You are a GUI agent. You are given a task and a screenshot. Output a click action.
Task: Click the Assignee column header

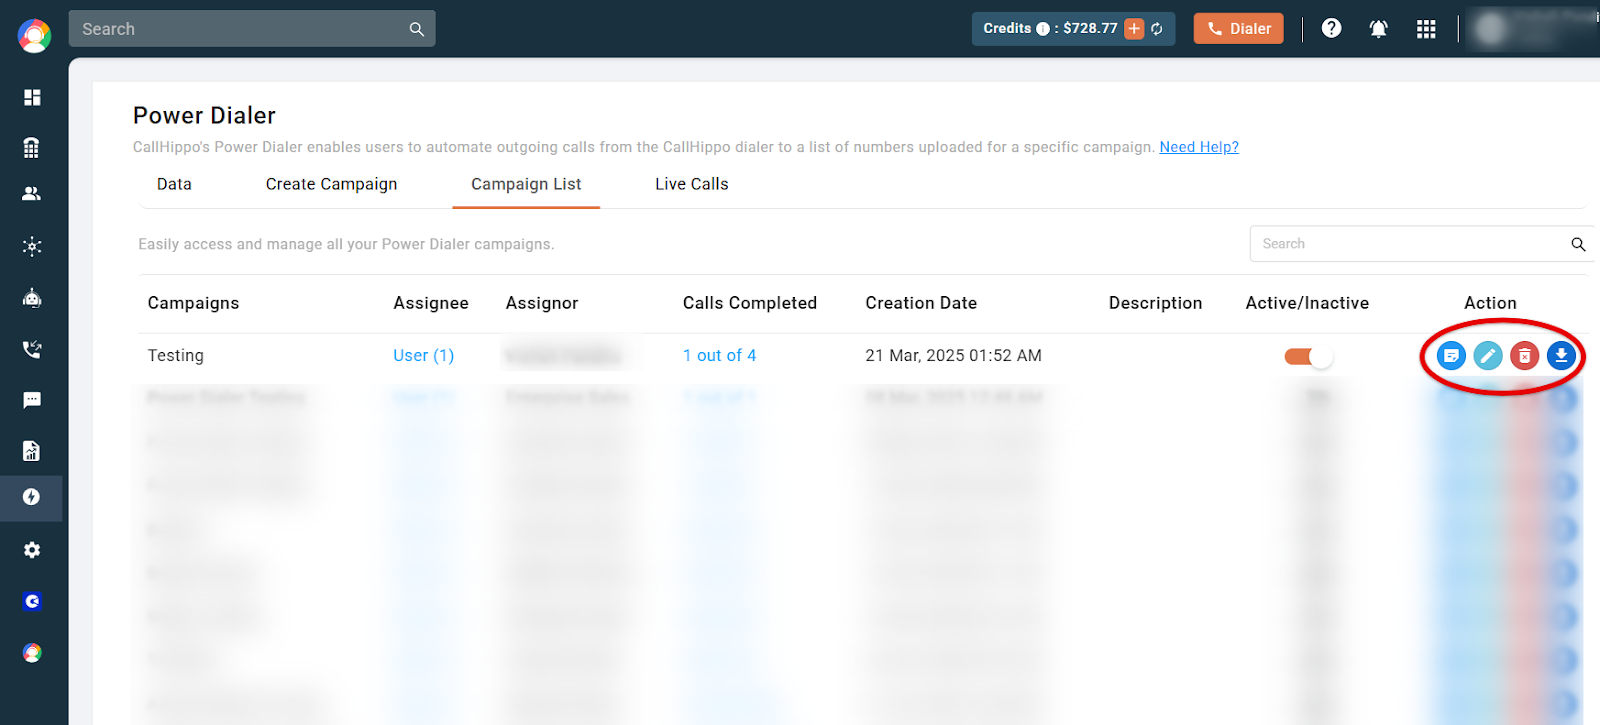point(431,303)
